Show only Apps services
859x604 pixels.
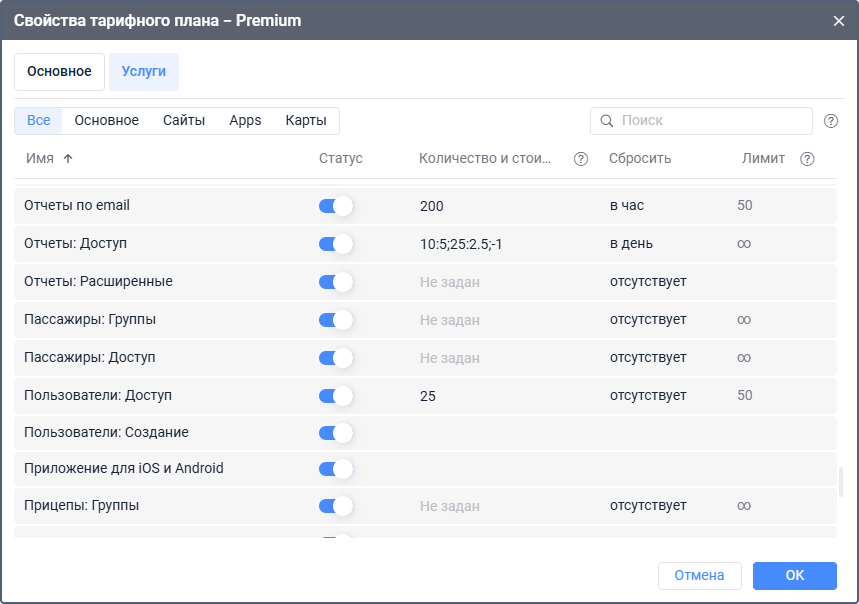coord(245,121)
